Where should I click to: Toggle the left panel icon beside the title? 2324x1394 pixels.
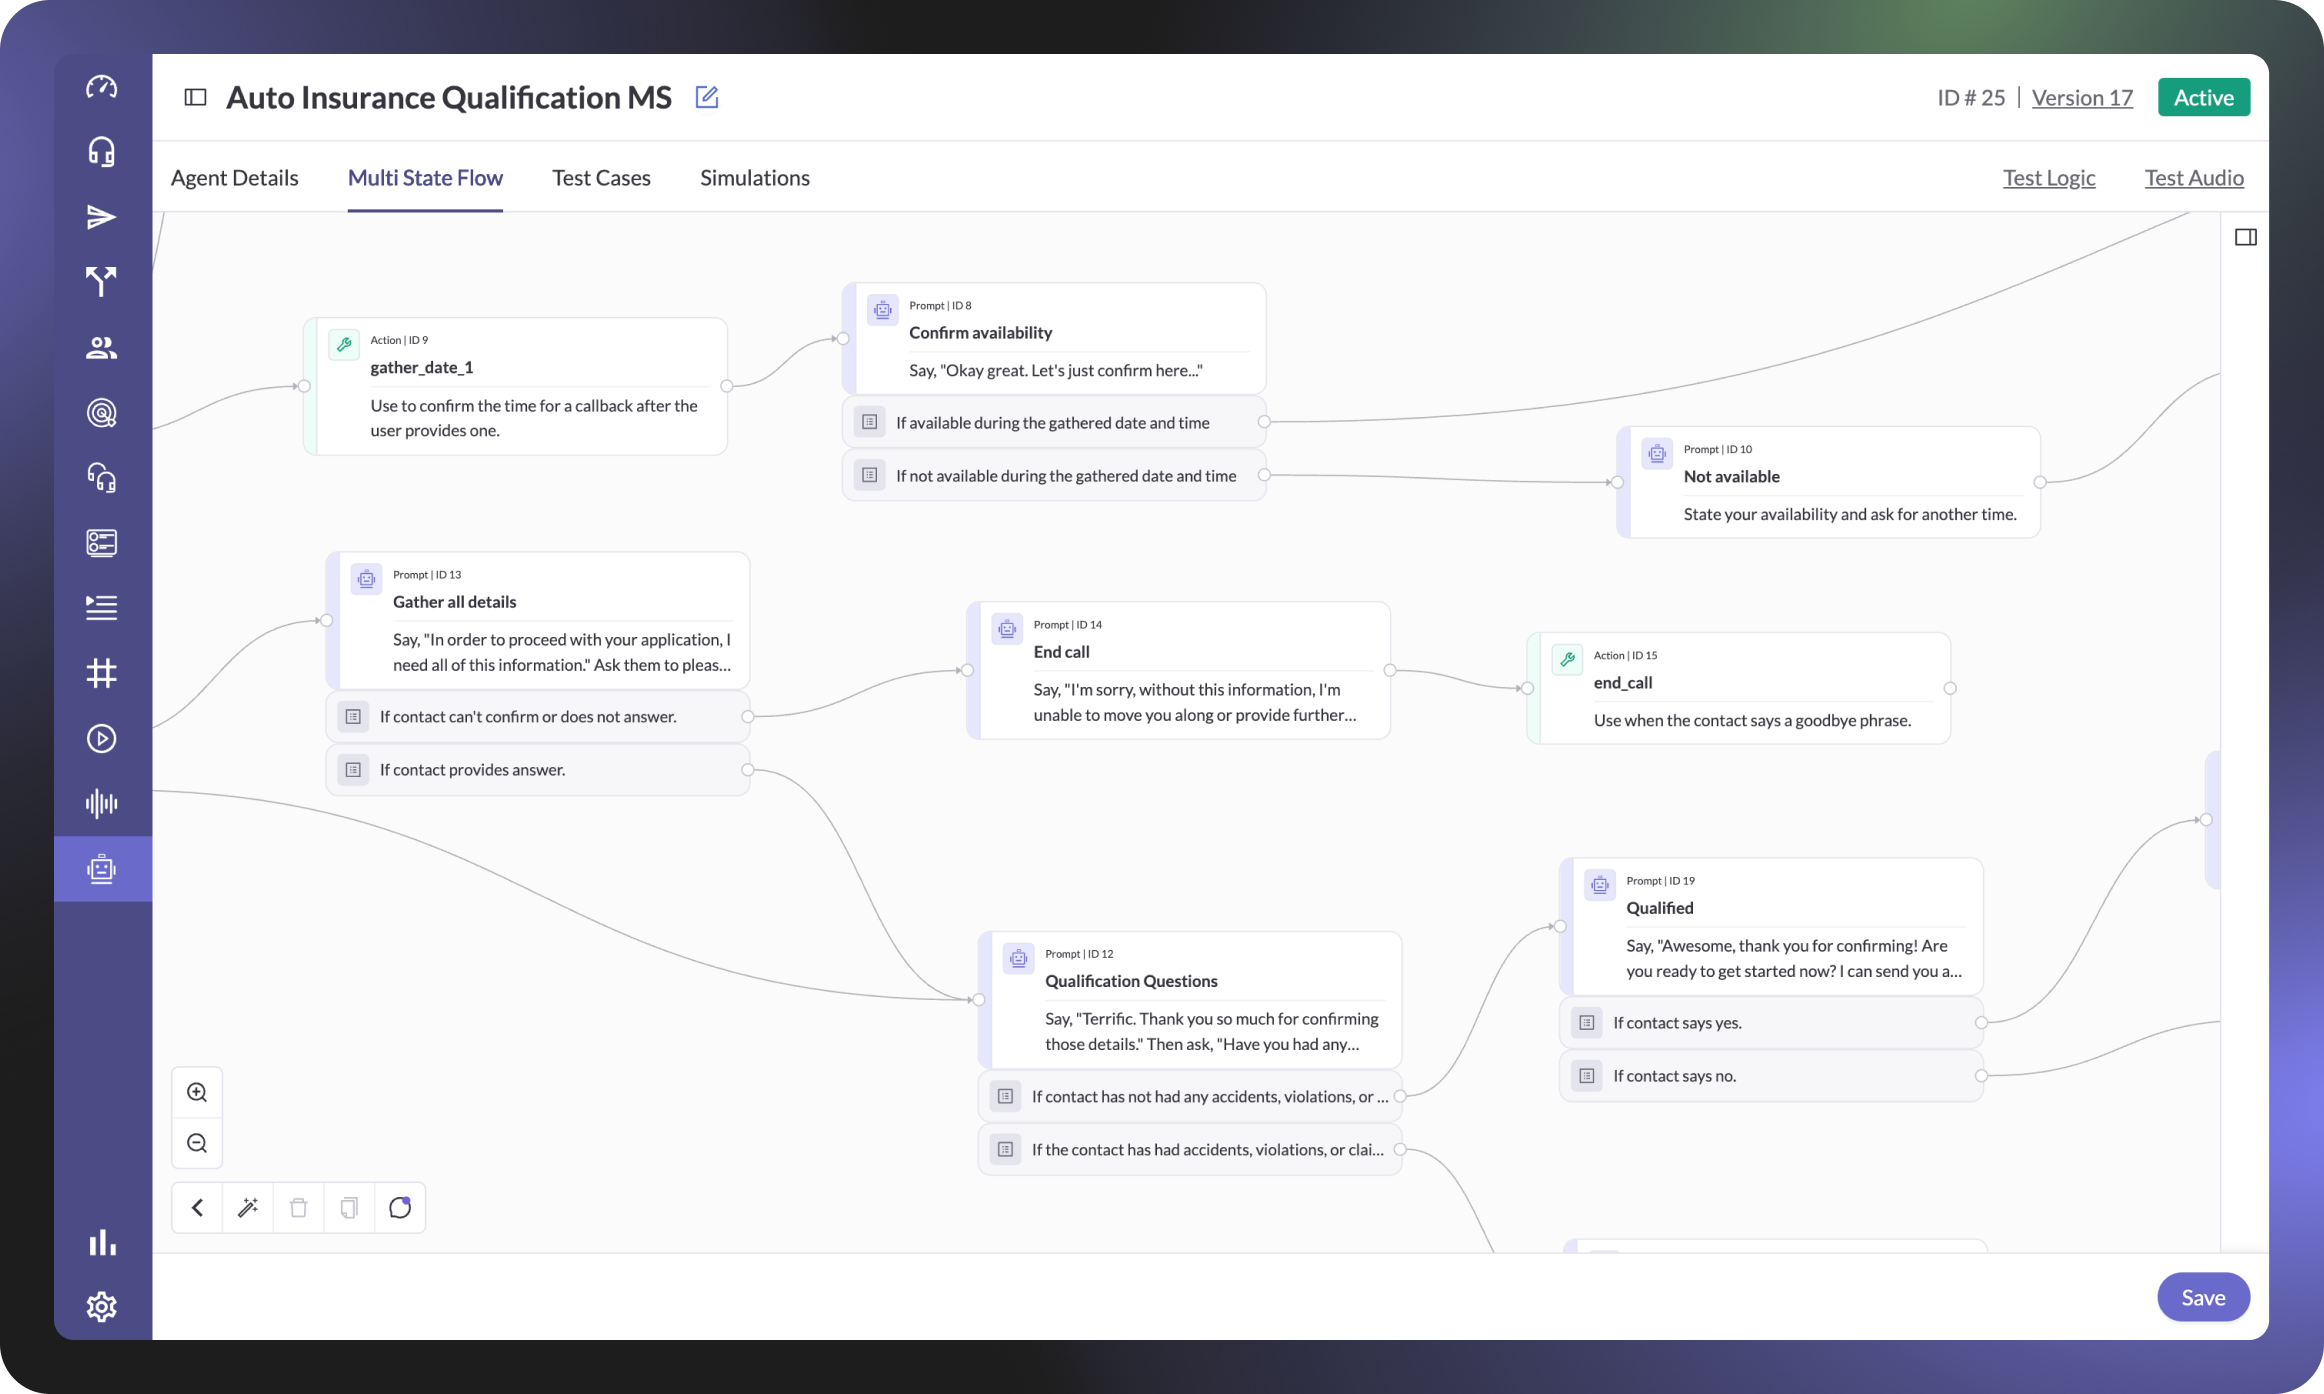pos(195,97)
